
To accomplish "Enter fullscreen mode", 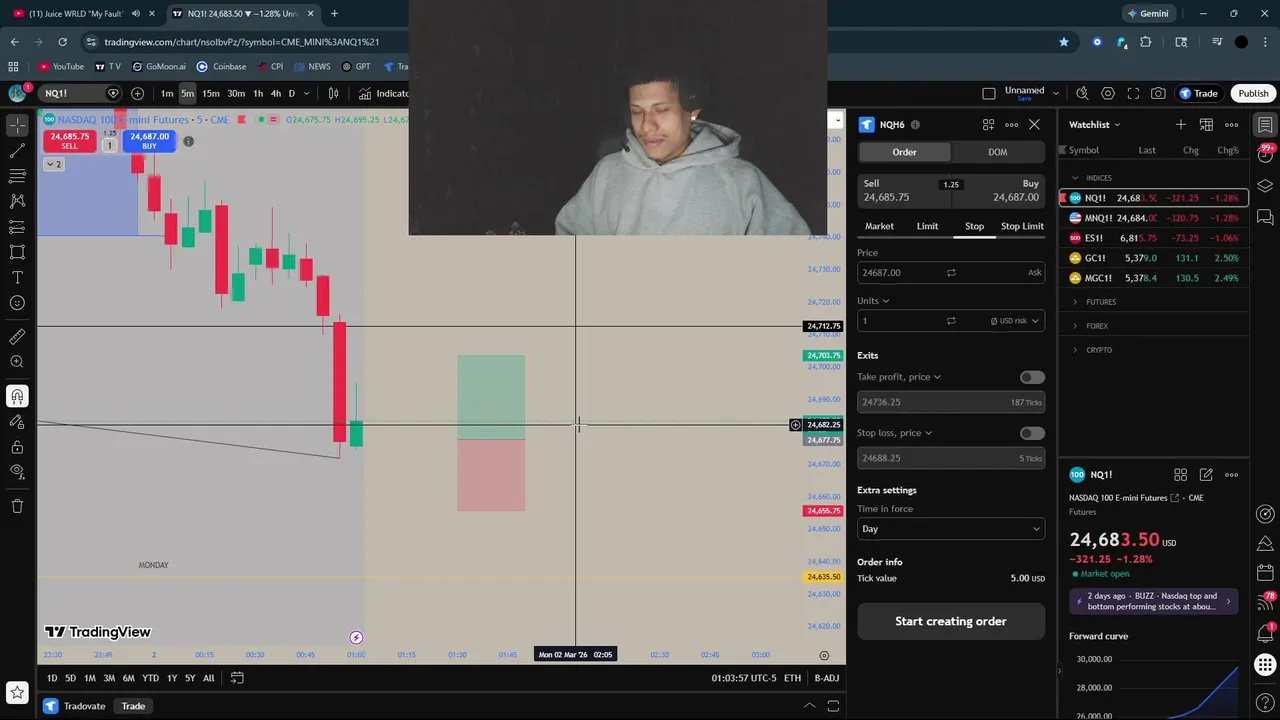I will (1133, 93).
